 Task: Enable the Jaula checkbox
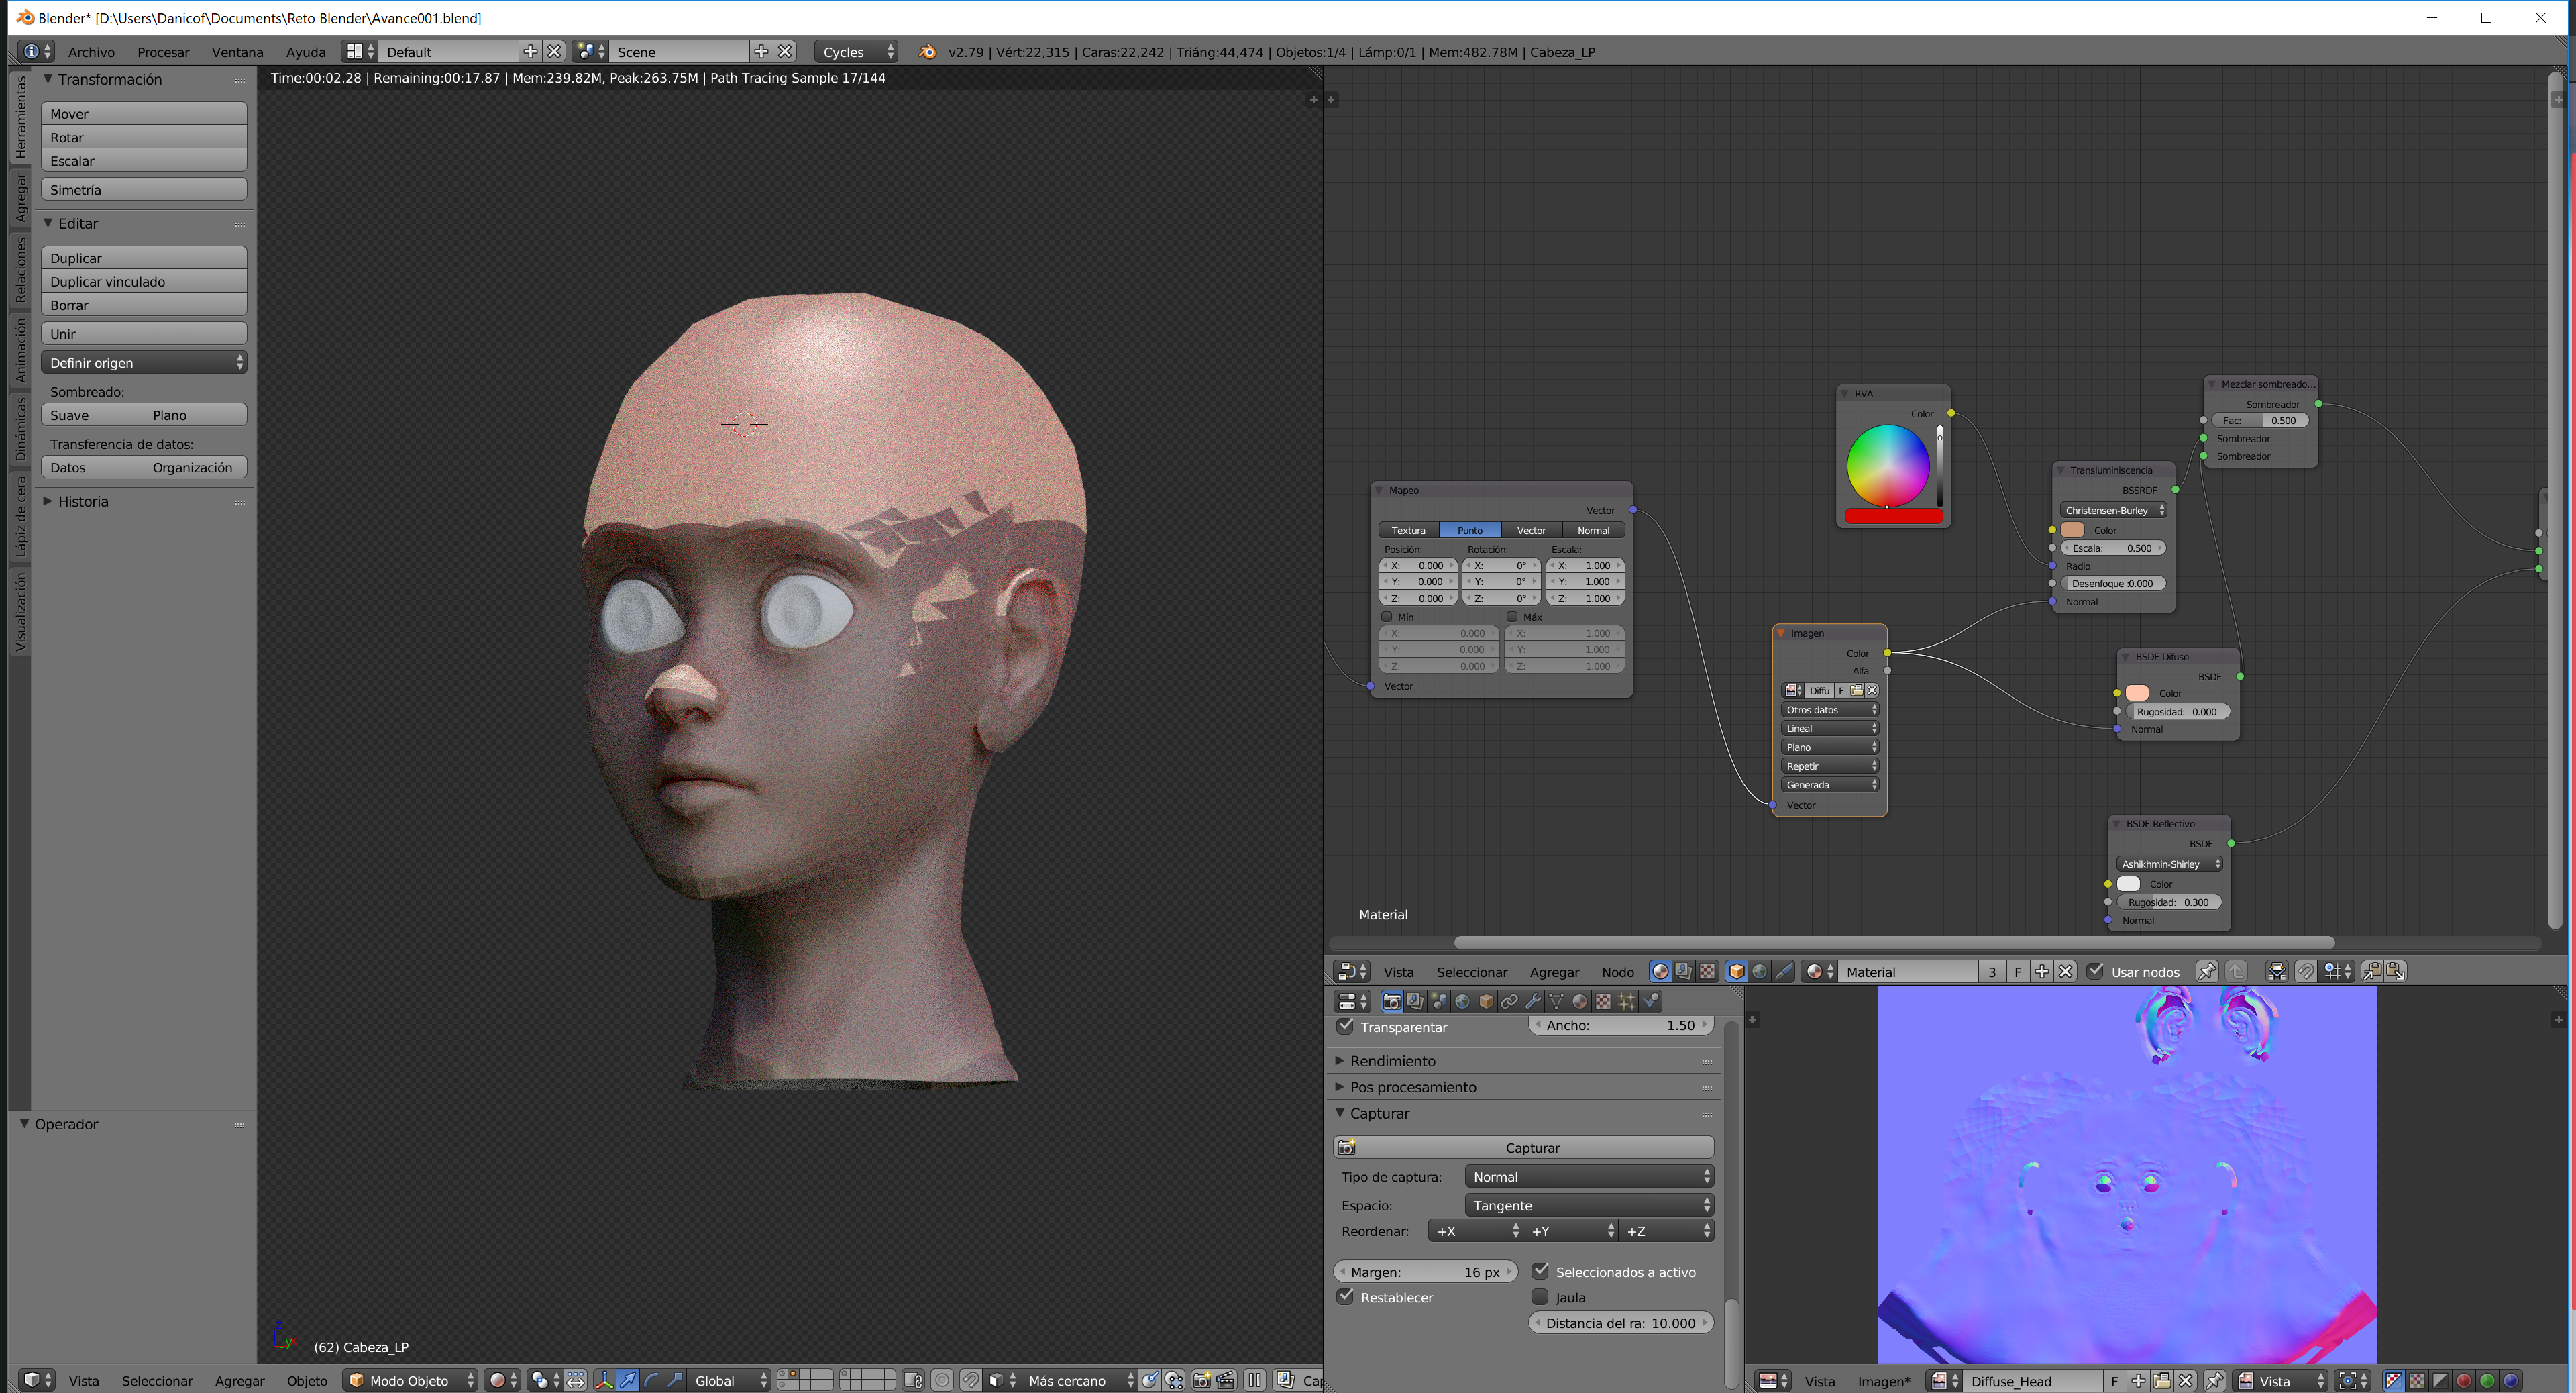(x=1541, y=1297)
